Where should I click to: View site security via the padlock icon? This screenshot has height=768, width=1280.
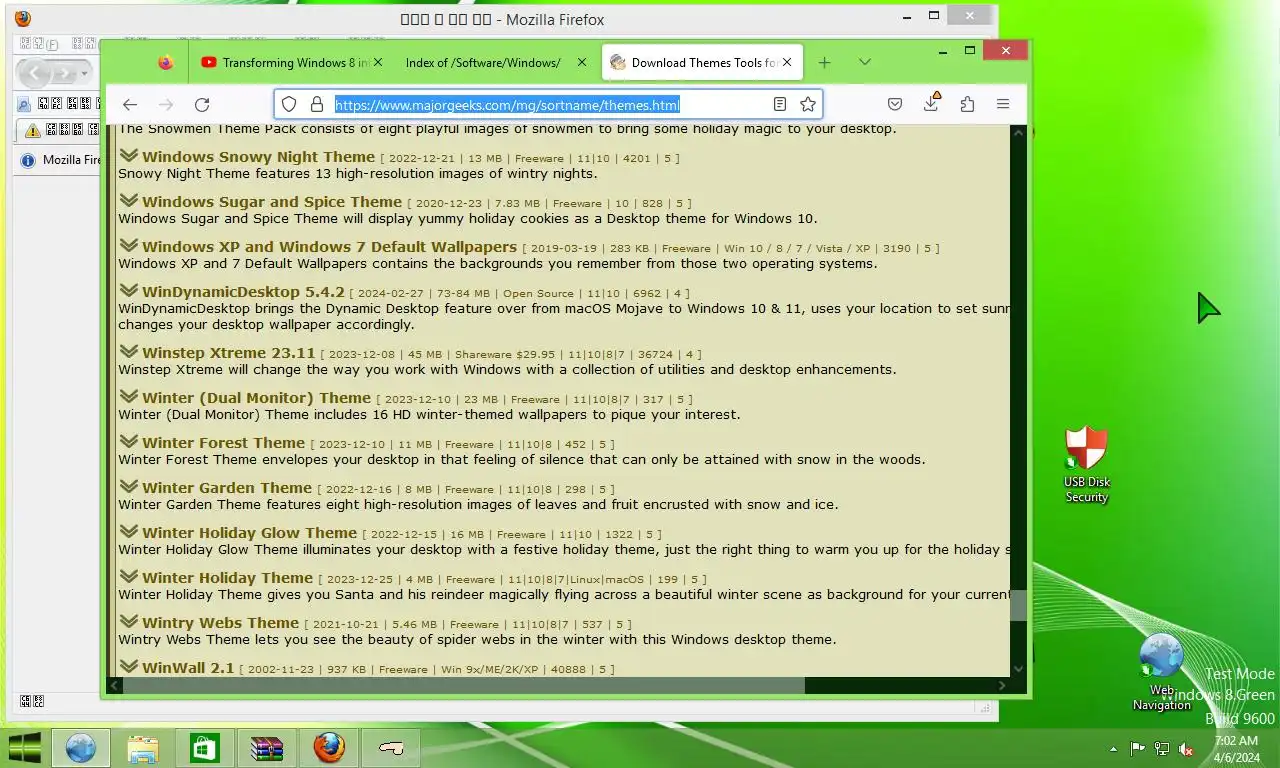317,104
